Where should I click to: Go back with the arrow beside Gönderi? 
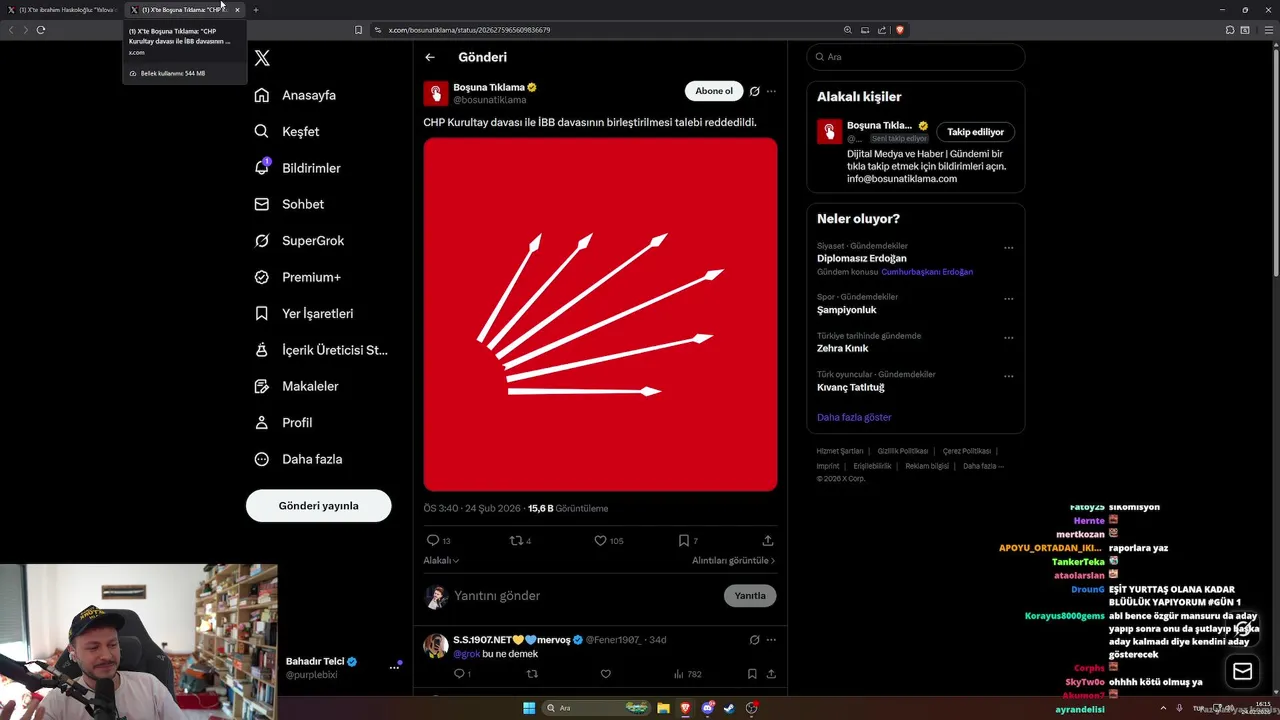430,57
